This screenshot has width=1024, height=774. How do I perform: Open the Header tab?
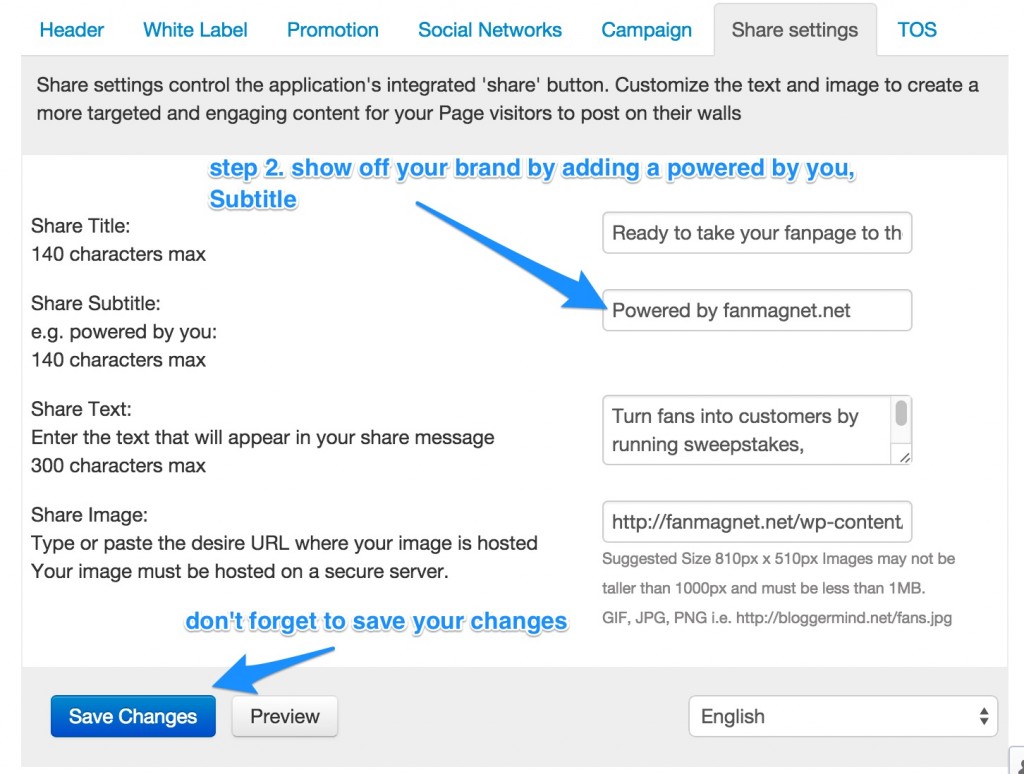click(x=72, y=30)
